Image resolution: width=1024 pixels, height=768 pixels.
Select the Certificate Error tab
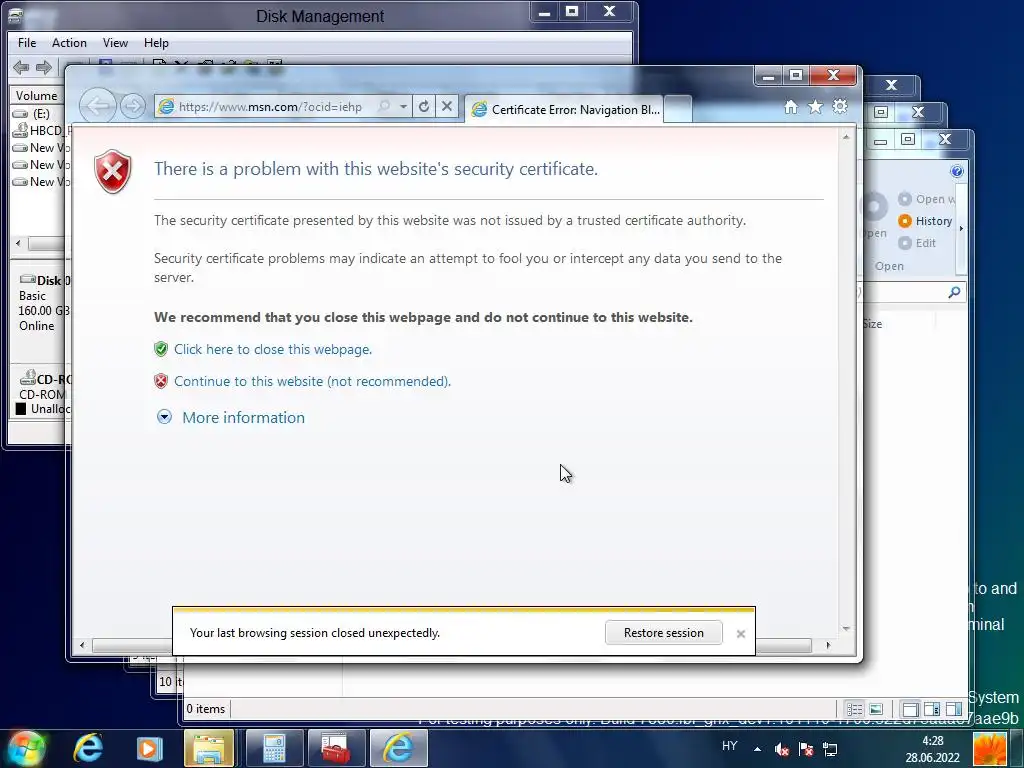click(x=564, y=110)
